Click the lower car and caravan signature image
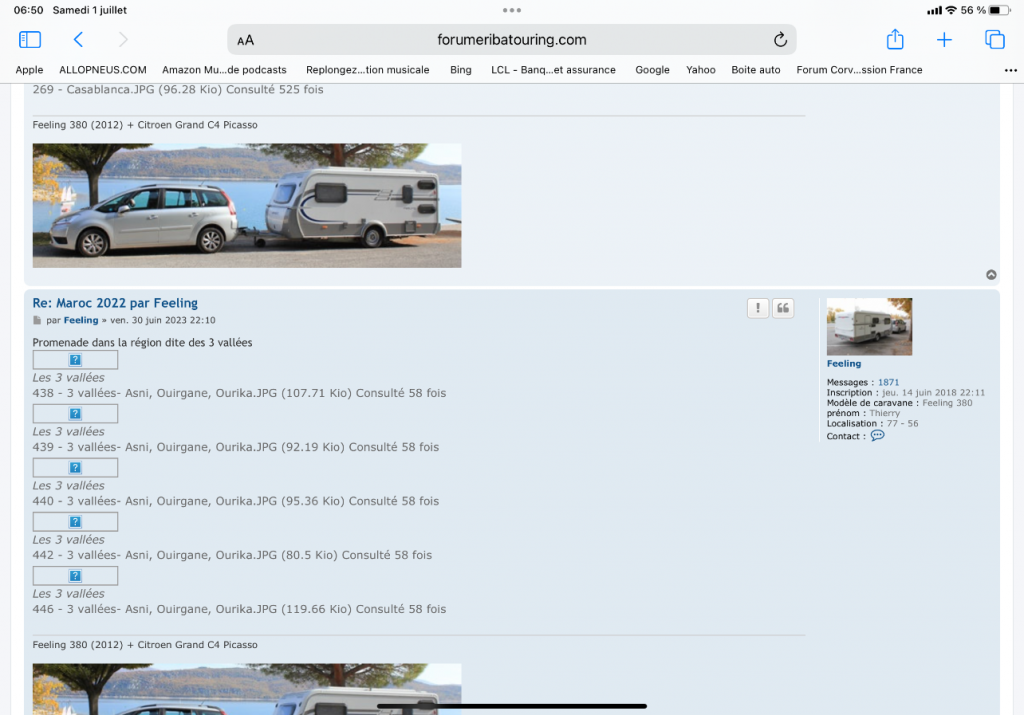 (247, 689)
